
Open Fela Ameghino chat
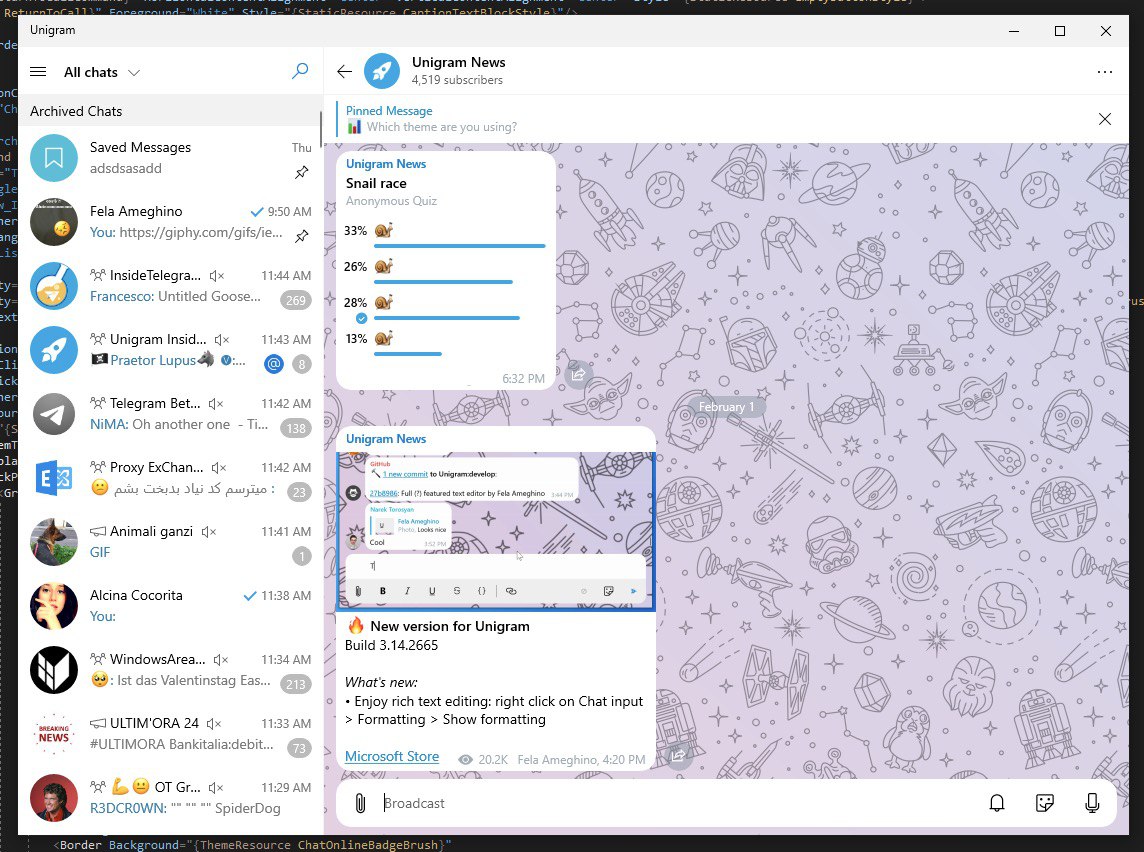coord(169,222)
